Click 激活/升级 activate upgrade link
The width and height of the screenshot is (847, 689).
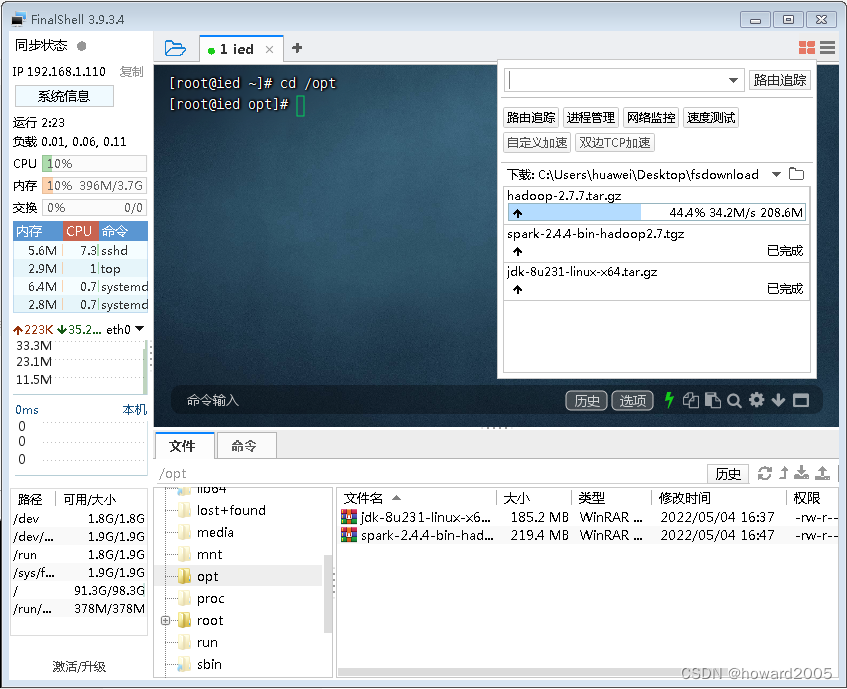pos(79,667)
